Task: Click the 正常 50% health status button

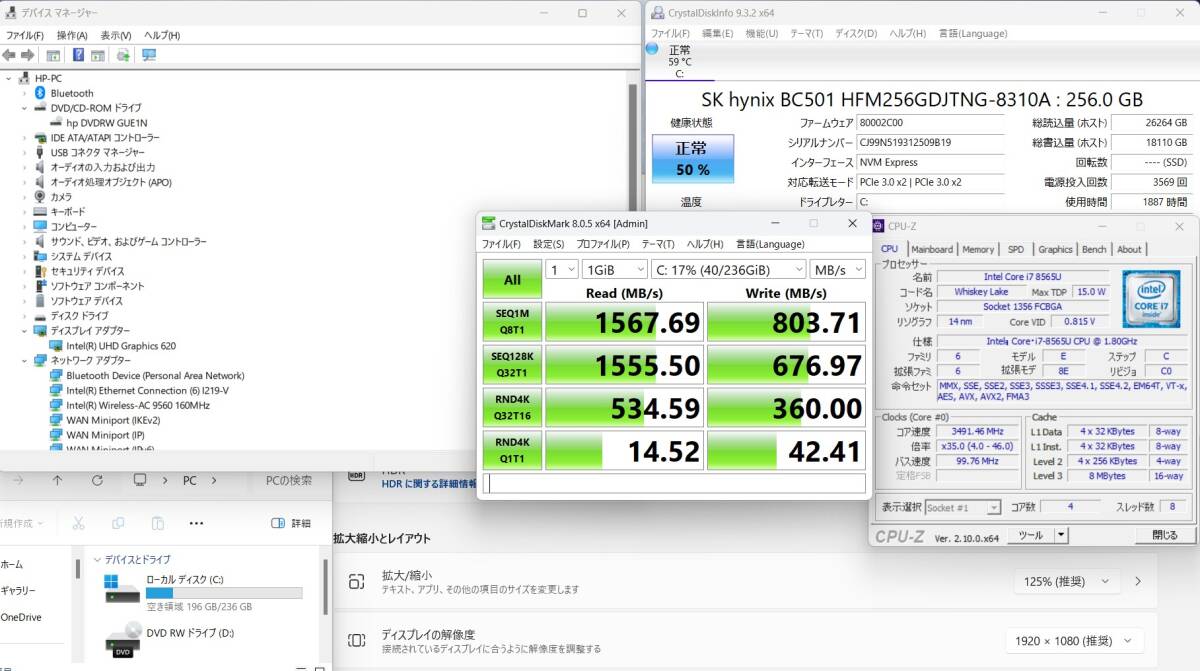Action: (692, 159)
